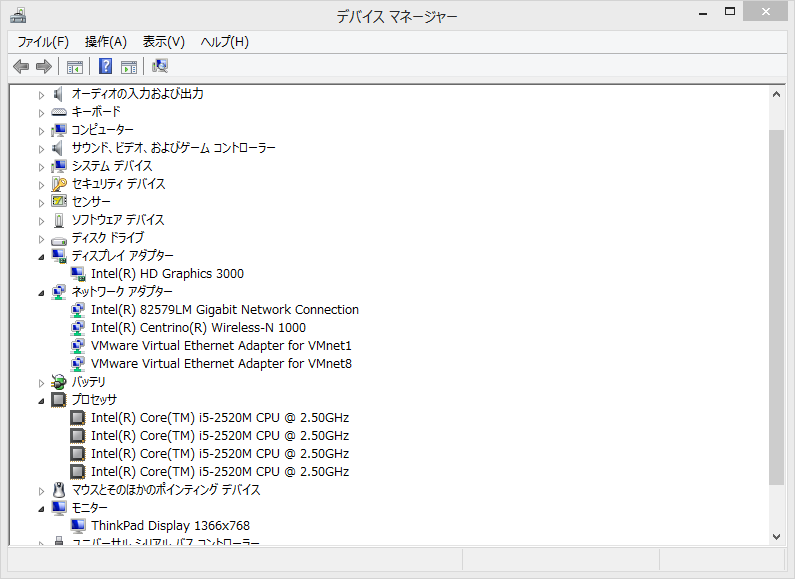Viewport: 795px width, 579px height.
Task: Select the last i5-2520M CPU entry
Action: pyautogui.click(x=220, y=472)
